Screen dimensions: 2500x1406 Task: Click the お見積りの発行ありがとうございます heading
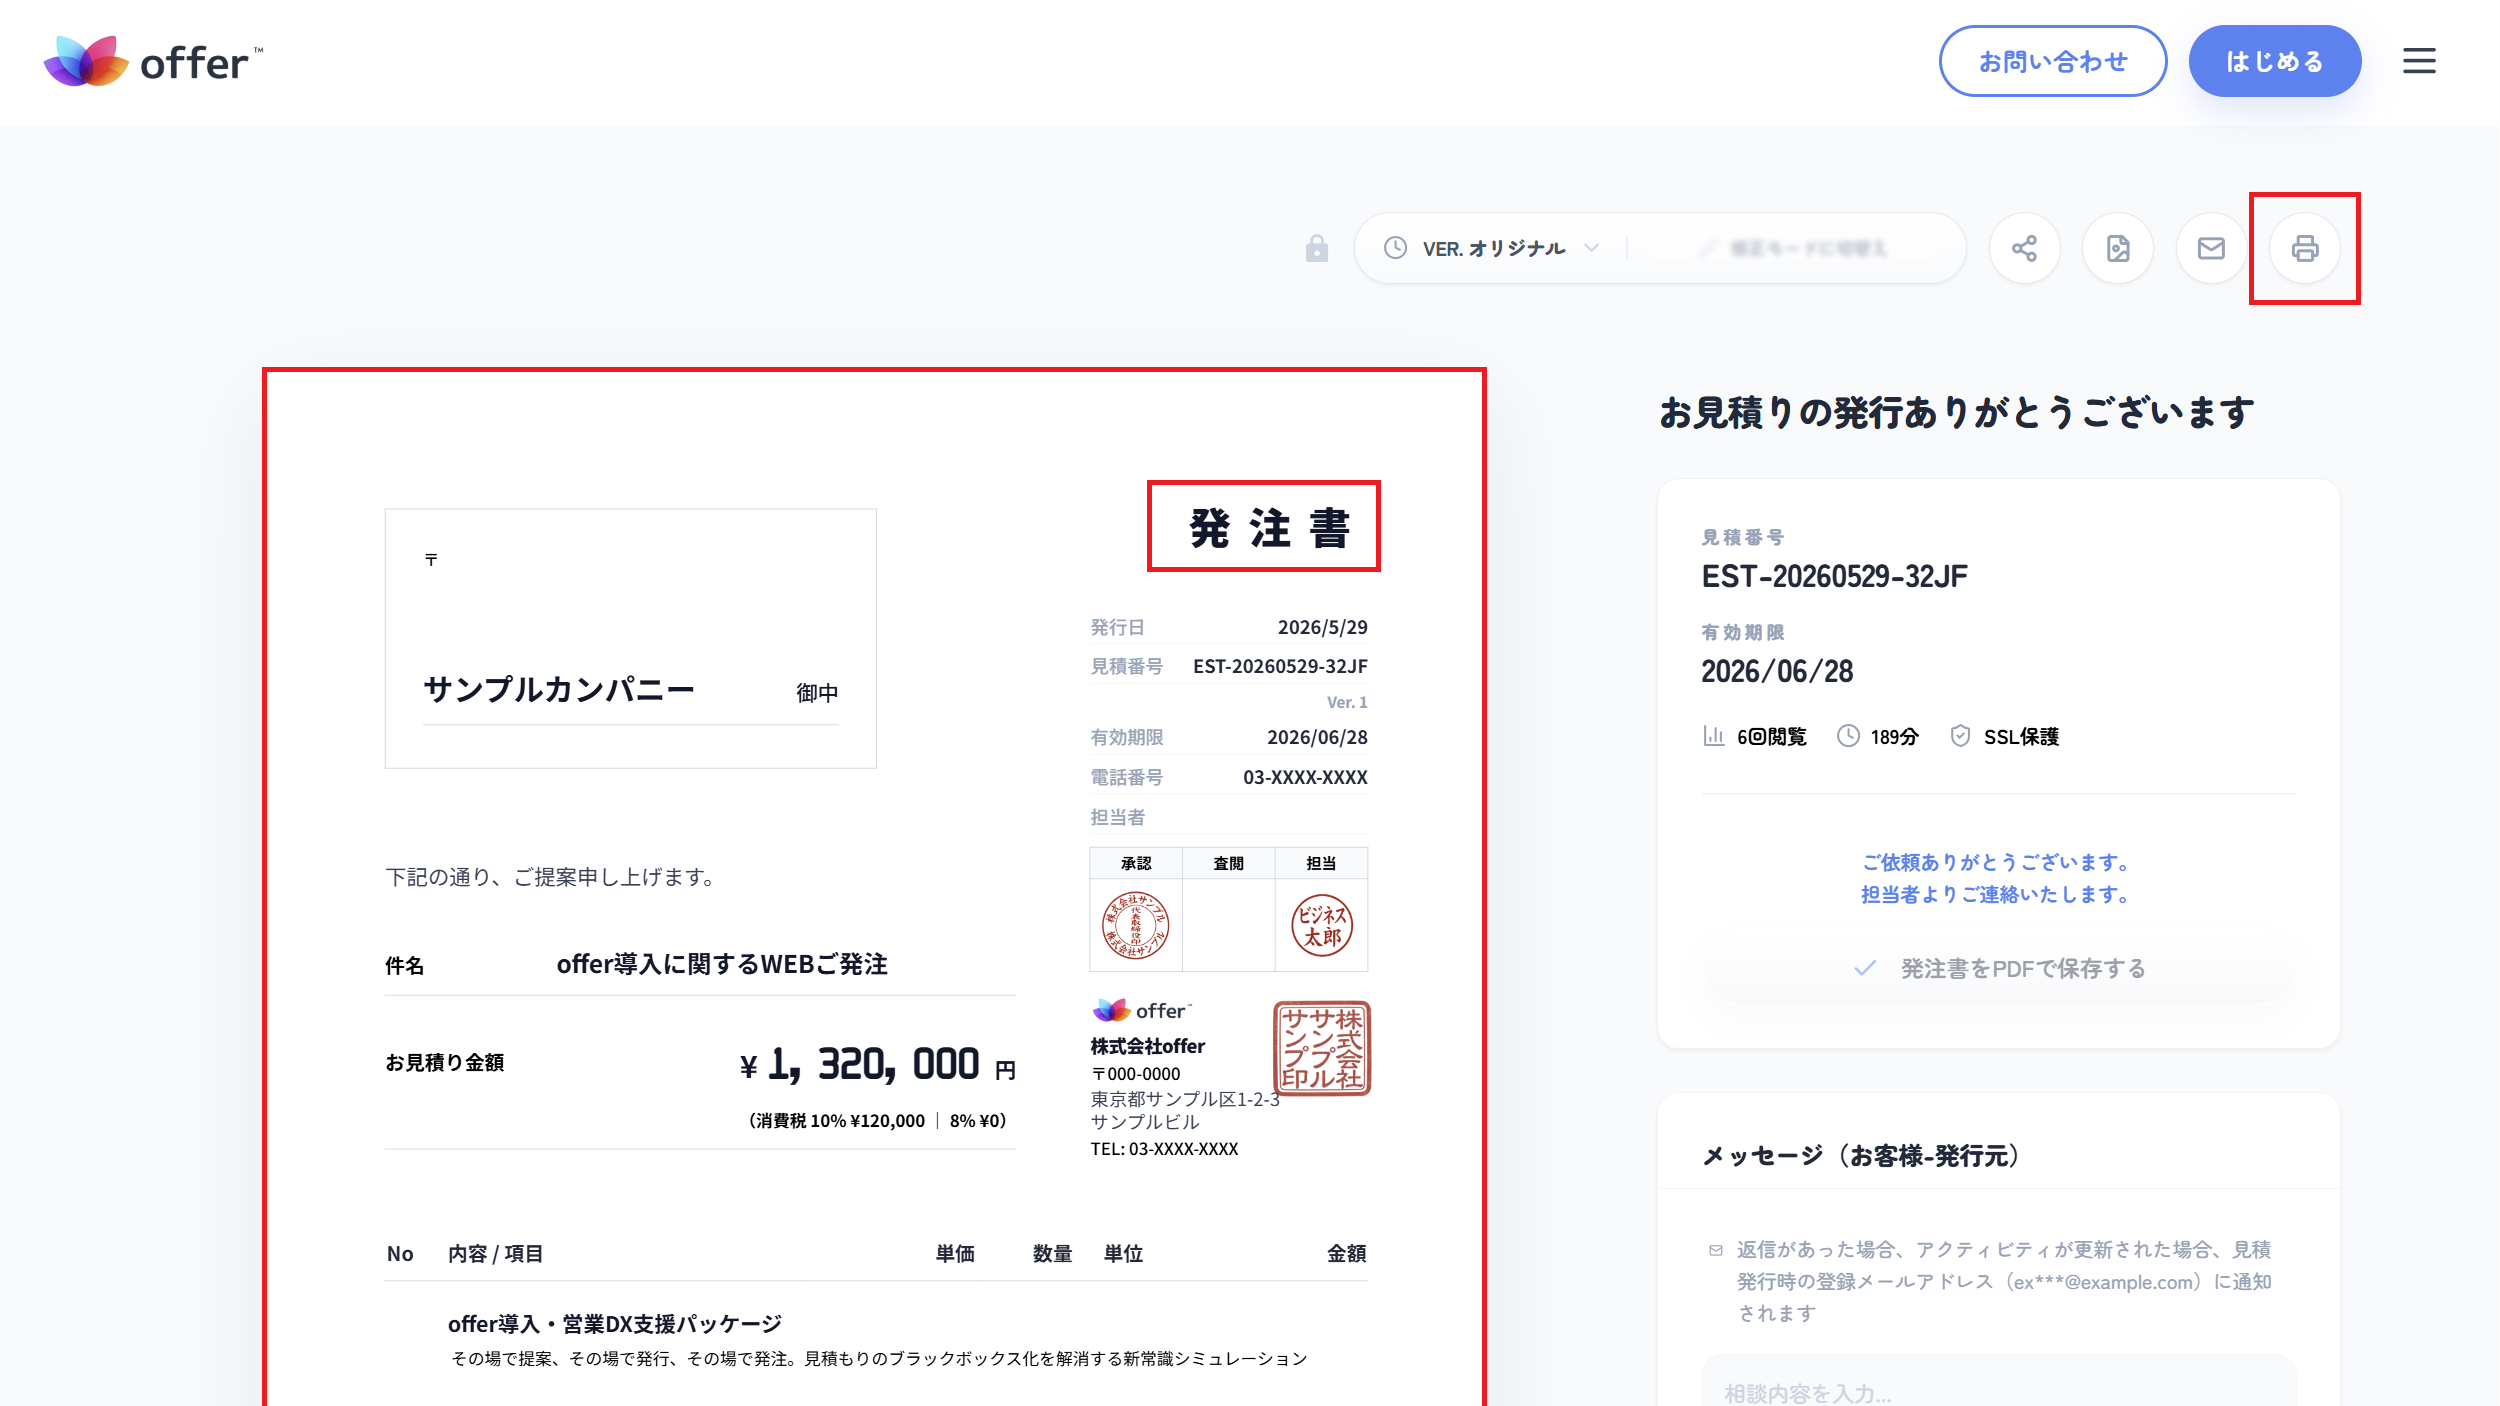pos(1957,412)
